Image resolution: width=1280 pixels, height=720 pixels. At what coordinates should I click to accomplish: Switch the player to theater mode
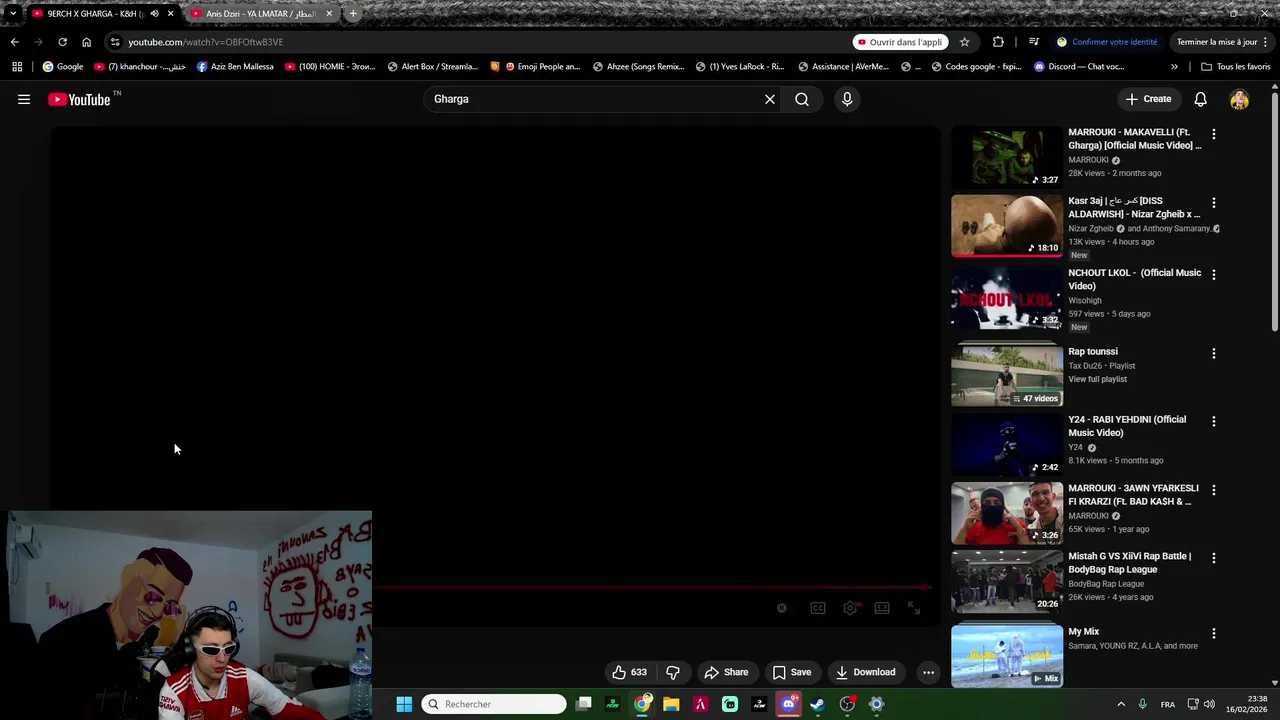tap(882, 608)
